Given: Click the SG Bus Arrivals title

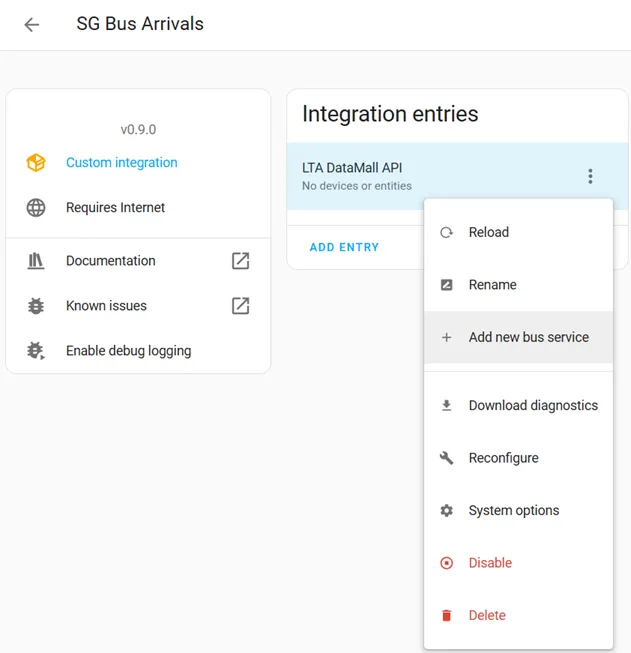Looking at the screenshot, I should coord(140,24).
